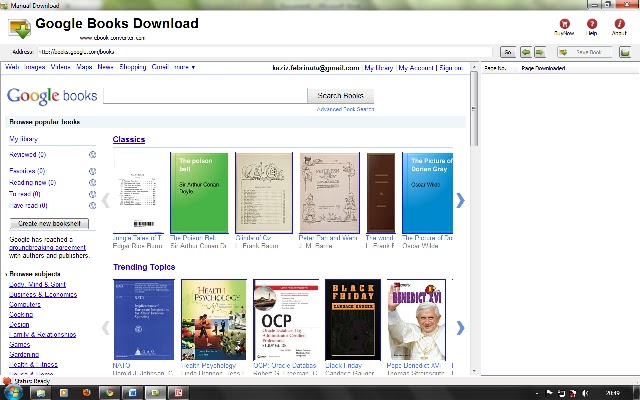The height and width of the screenshot is (400, 640).
Task: Open the Images link in Google navigation
Action: pos(35,67)
